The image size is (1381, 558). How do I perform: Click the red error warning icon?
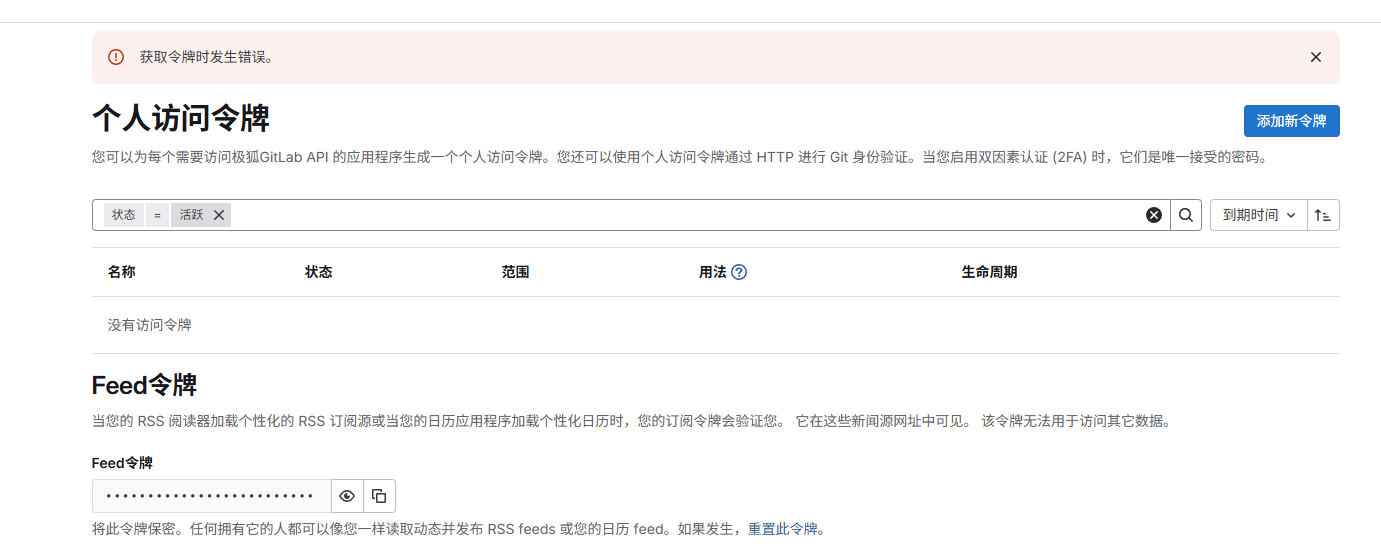[x=116, y=57]
